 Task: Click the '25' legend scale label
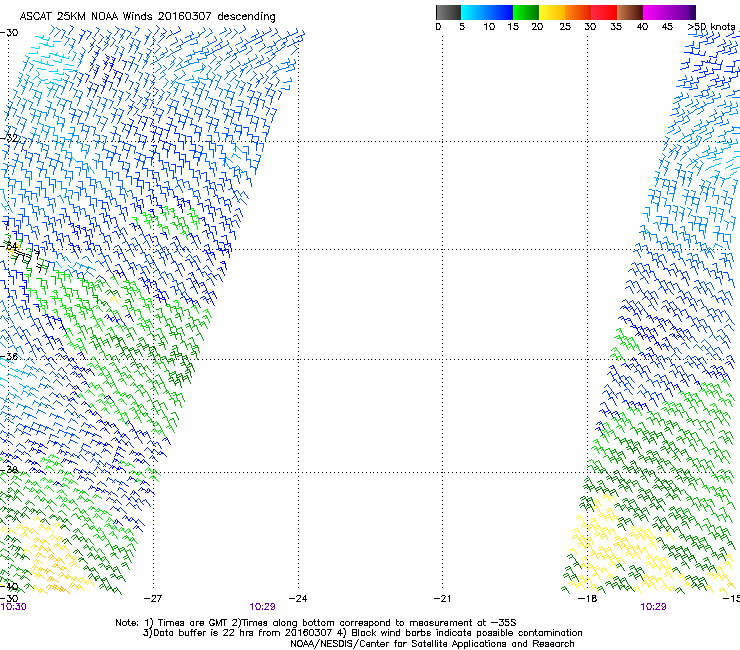(565, 27)
